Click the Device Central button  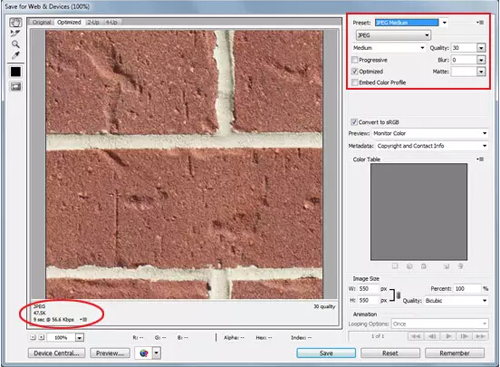[56, 353]
